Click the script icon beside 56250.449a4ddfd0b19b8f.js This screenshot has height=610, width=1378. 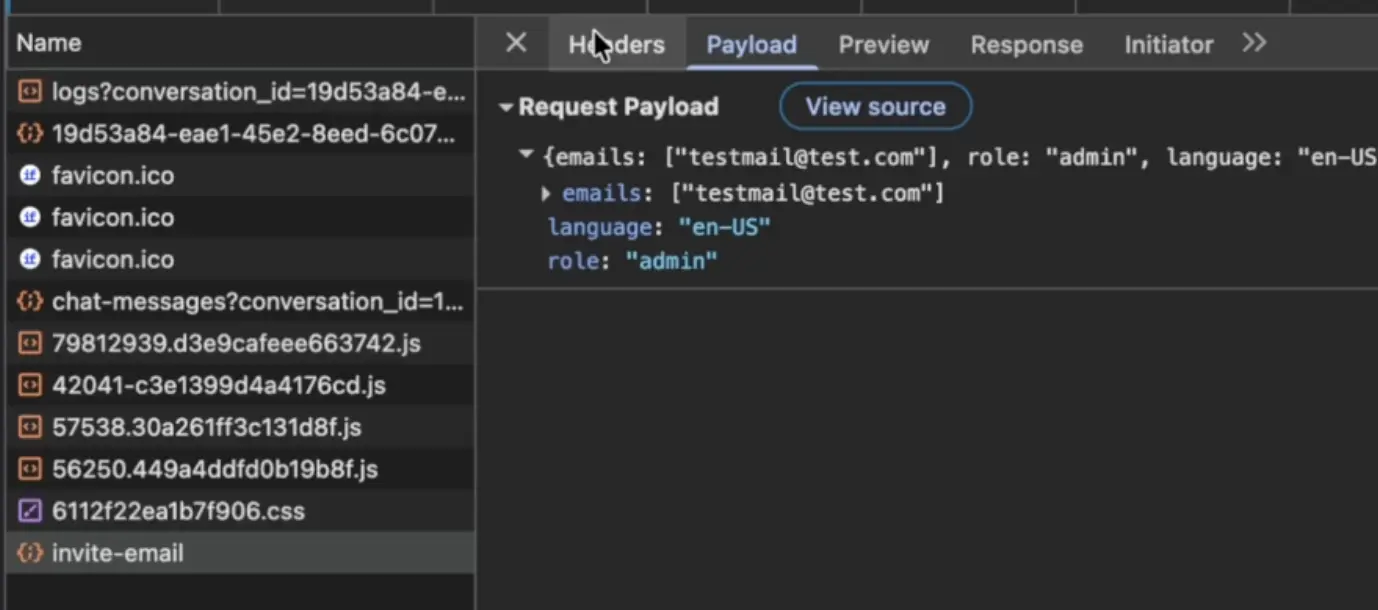31,469
